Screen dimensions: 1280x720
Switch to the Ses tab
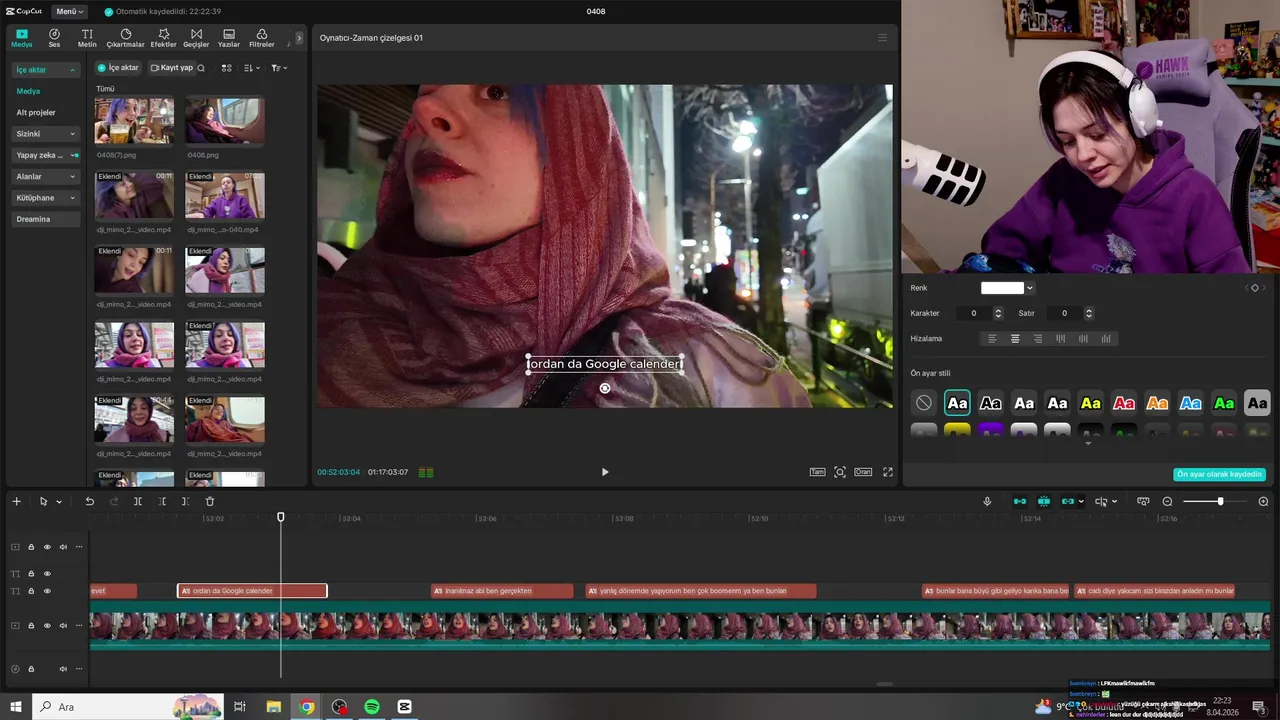[54, 38]
